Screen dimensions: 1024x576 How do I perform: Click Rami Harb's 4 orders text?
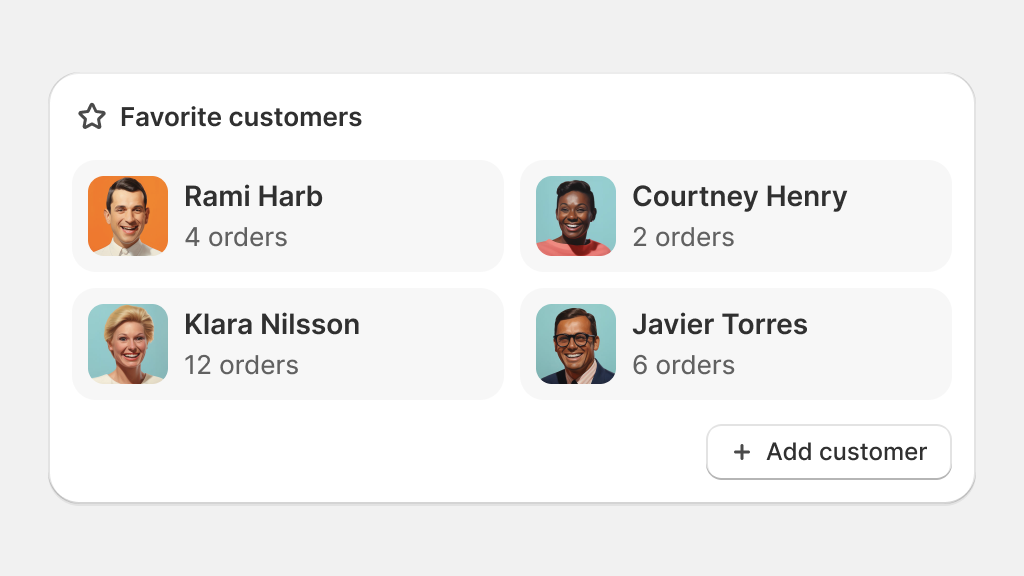click(236, 237)
